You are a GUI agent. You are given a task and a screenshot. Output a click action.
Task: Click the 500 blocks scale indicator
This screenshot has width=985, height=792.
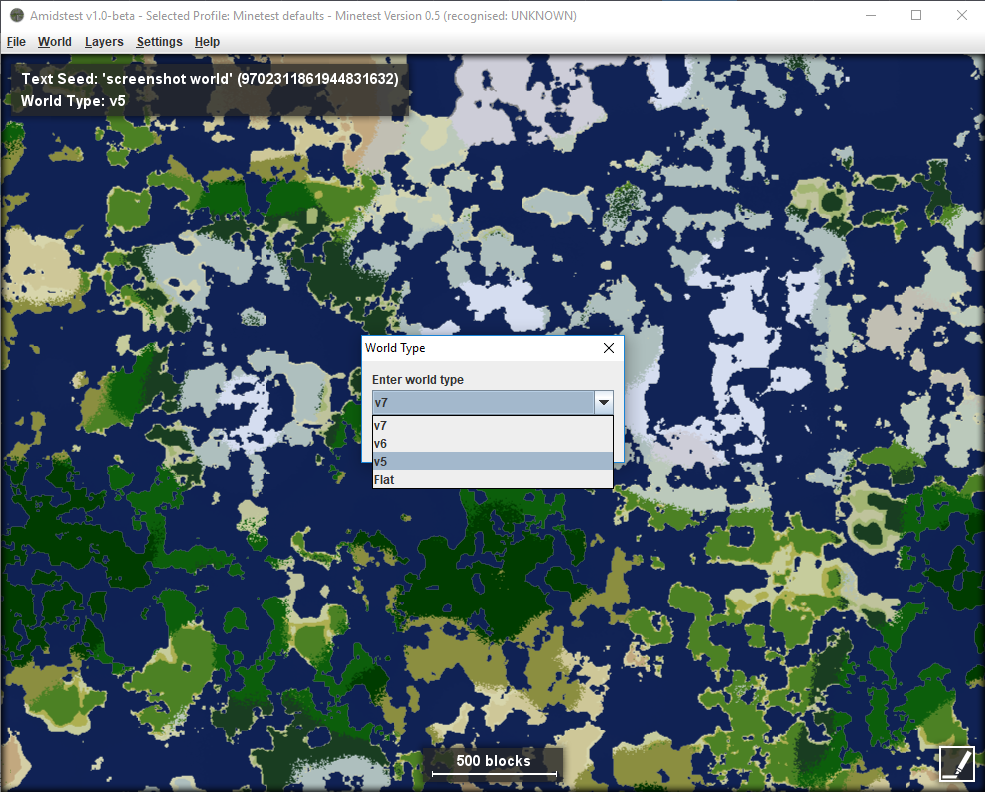point(493,763)
